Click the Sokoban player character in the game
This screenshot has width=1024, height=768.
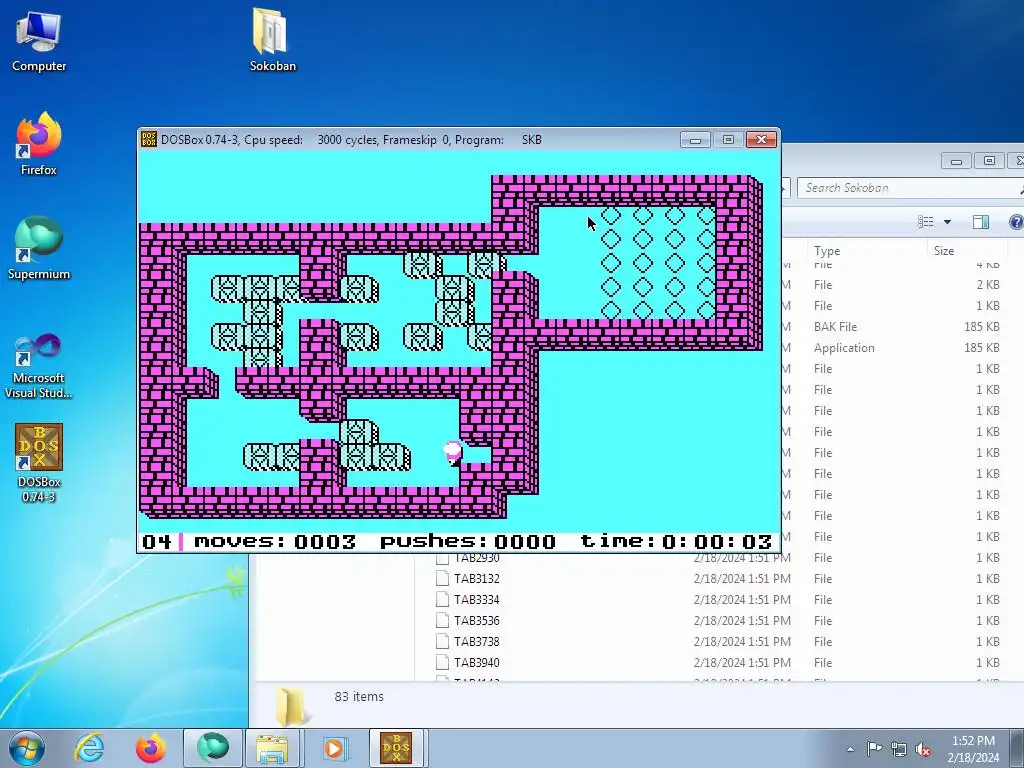[x=453, y=452]
